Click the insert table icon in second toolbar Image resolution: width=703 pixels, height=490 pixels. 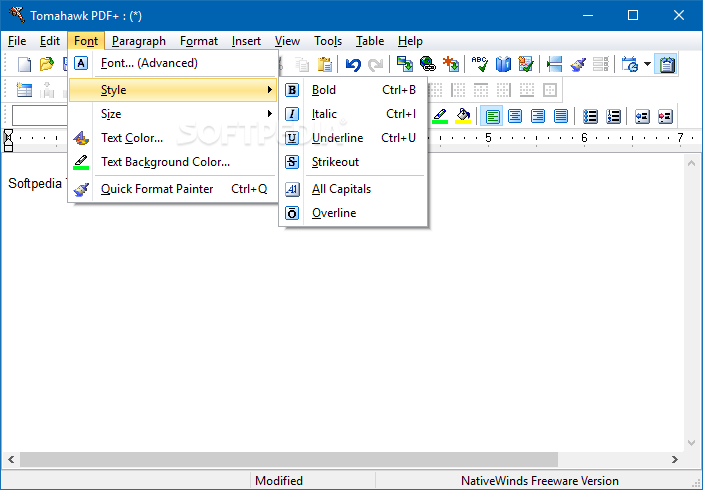24,90
